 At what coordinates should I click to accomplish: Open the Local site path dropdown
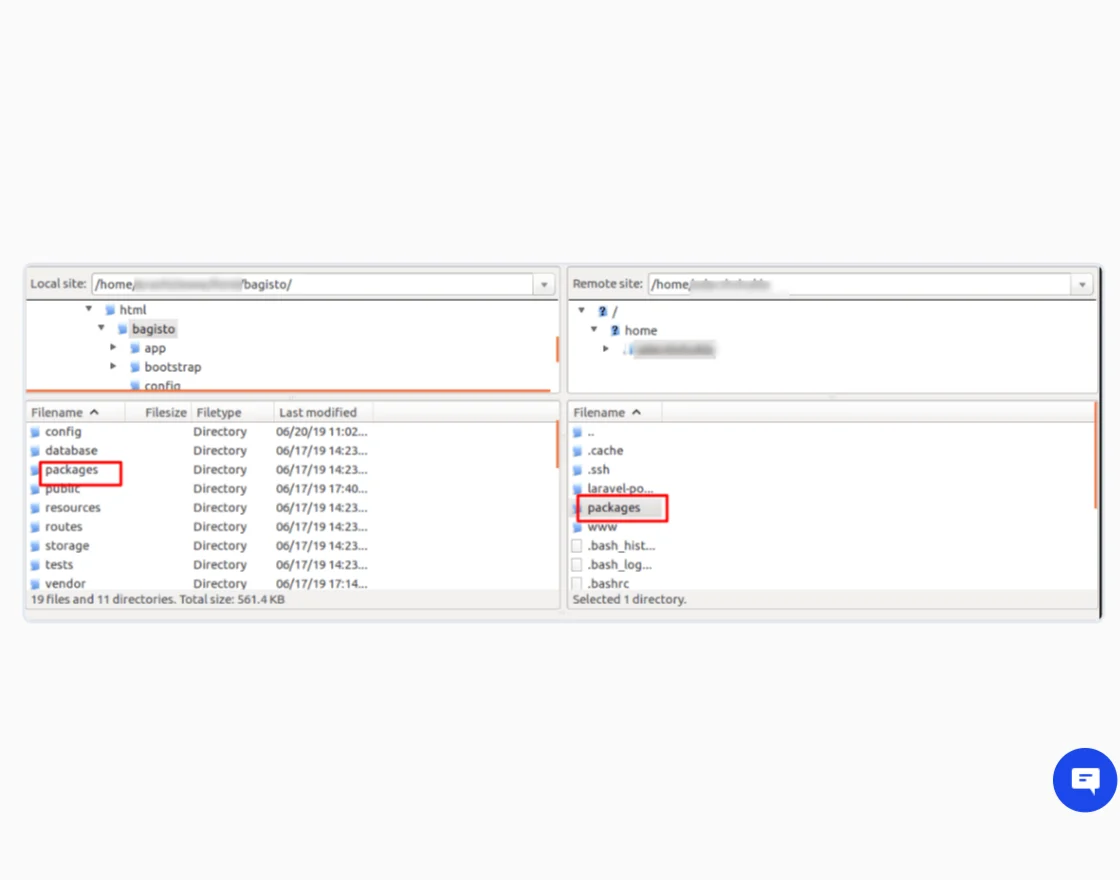point(544,284)
